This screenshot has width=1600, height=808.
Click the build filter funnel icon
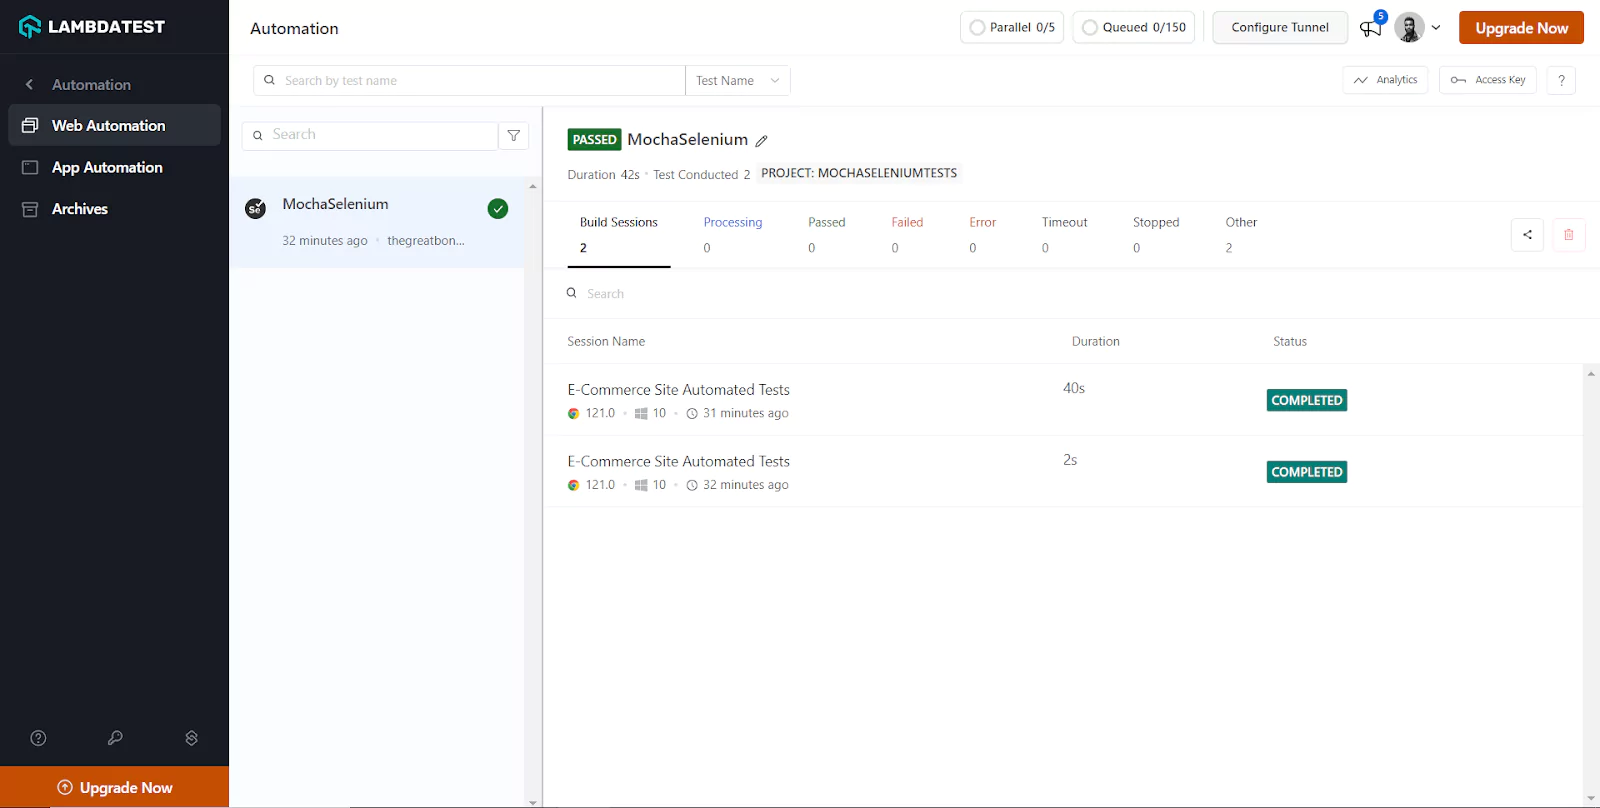coord(514,135)
